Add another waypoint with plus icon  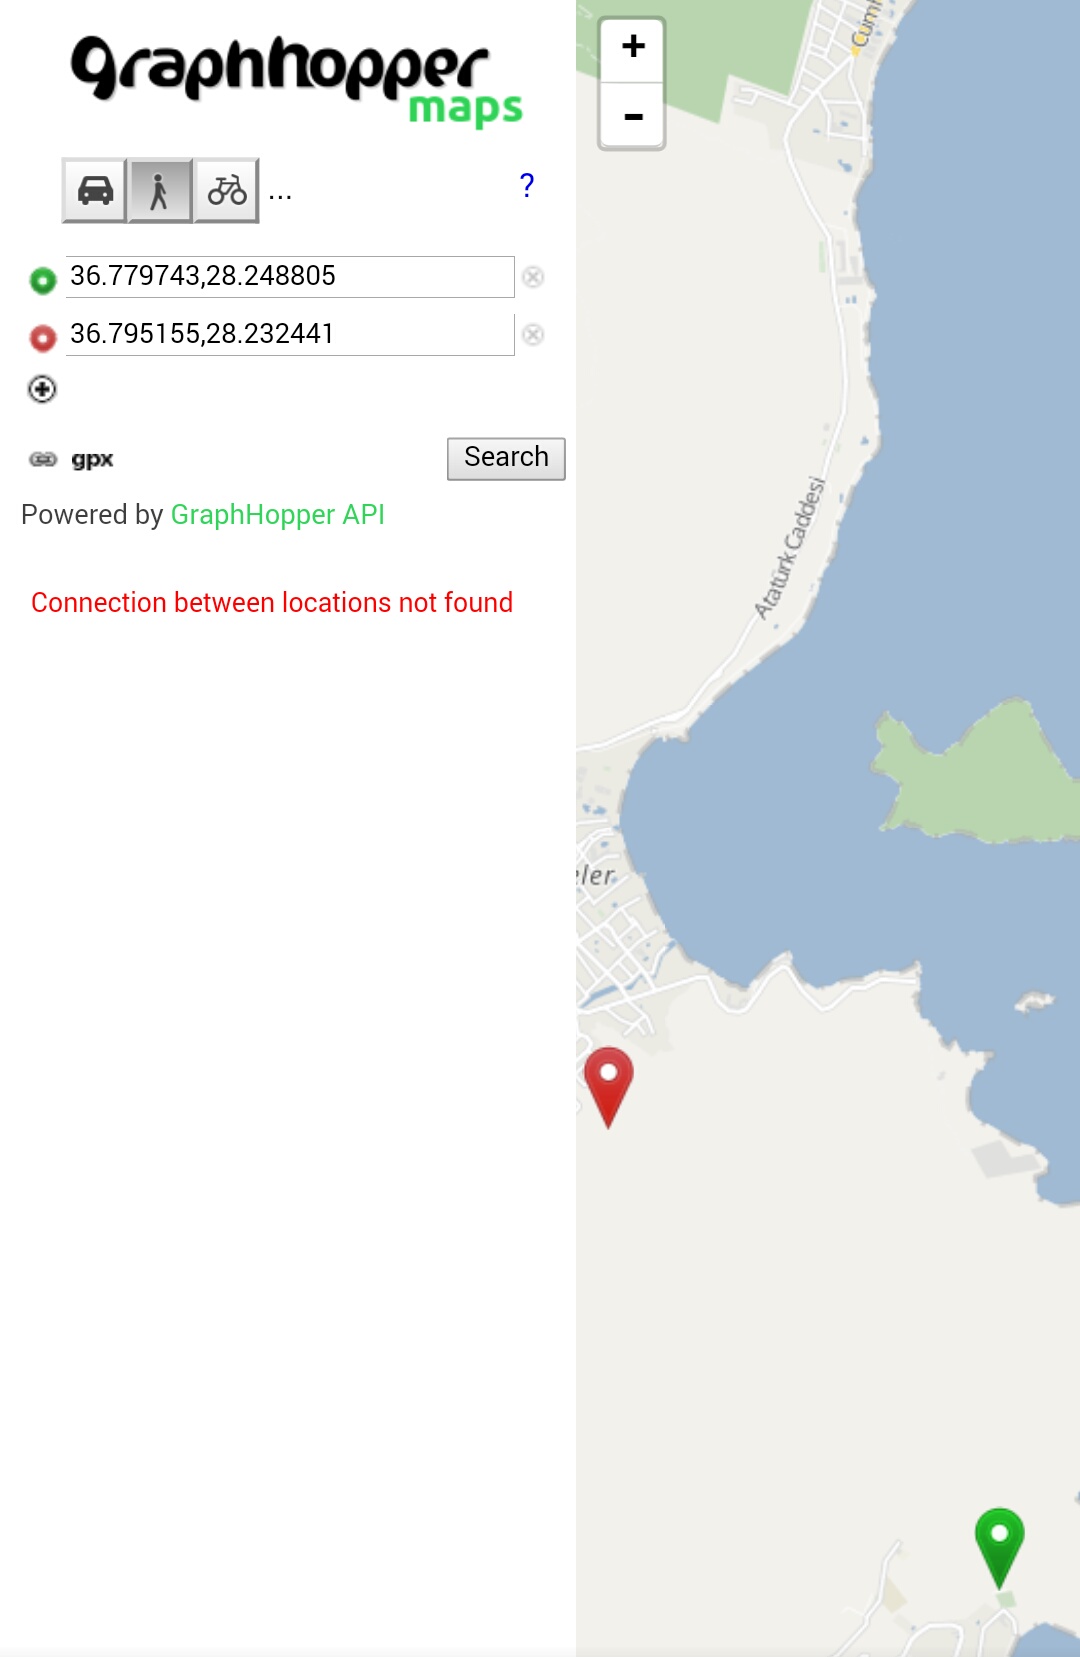[x=42, y=389]
